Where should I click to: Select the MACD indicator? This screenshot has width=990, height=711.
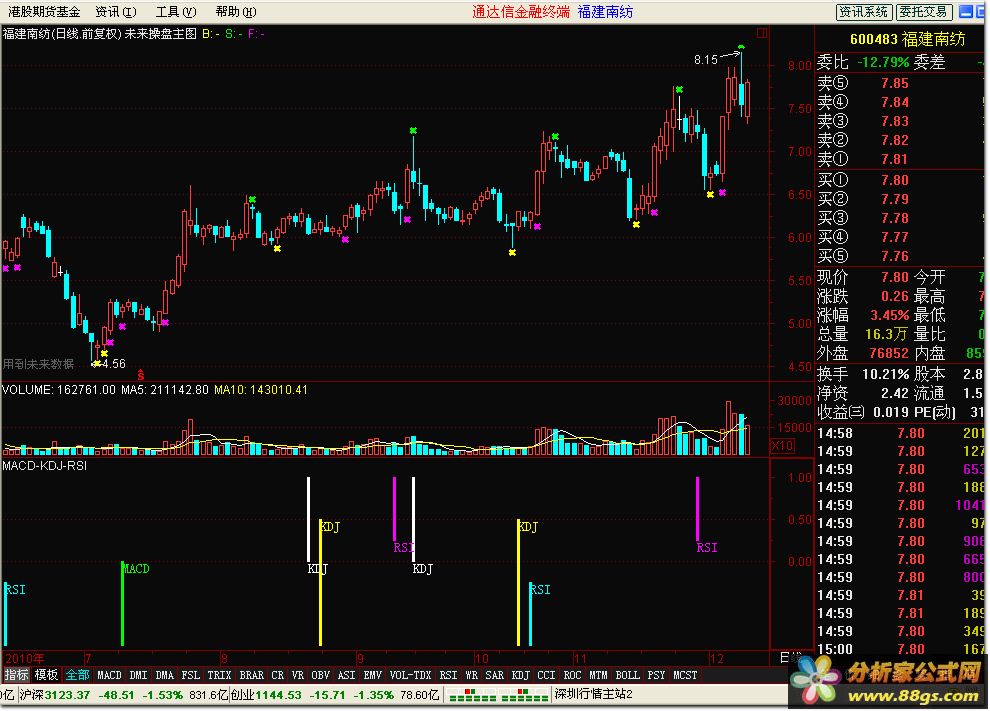coord(109,675)
